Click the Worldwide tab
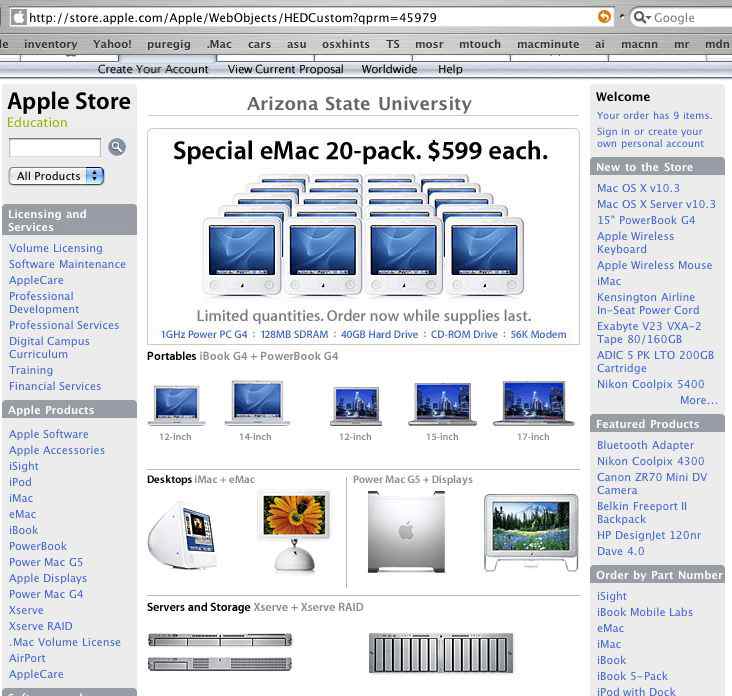The width and height of the screenshot is (732, 696). (x=389, y=69)
